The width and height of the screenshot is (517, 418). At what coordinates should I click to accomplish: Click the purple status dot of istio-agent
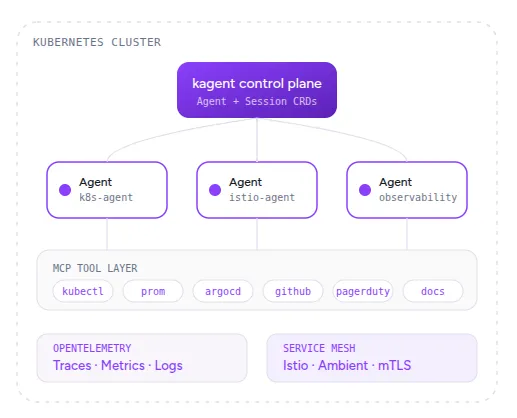pyautogui.click(x=215, y=190)
